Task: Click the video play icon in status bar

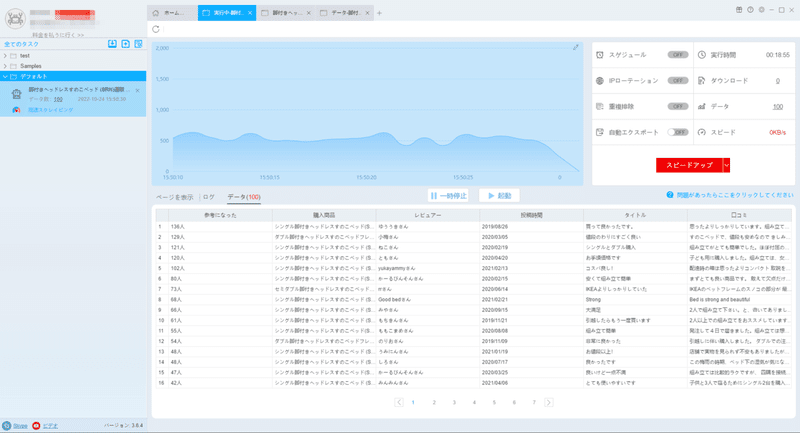Action: pos(36,425)
